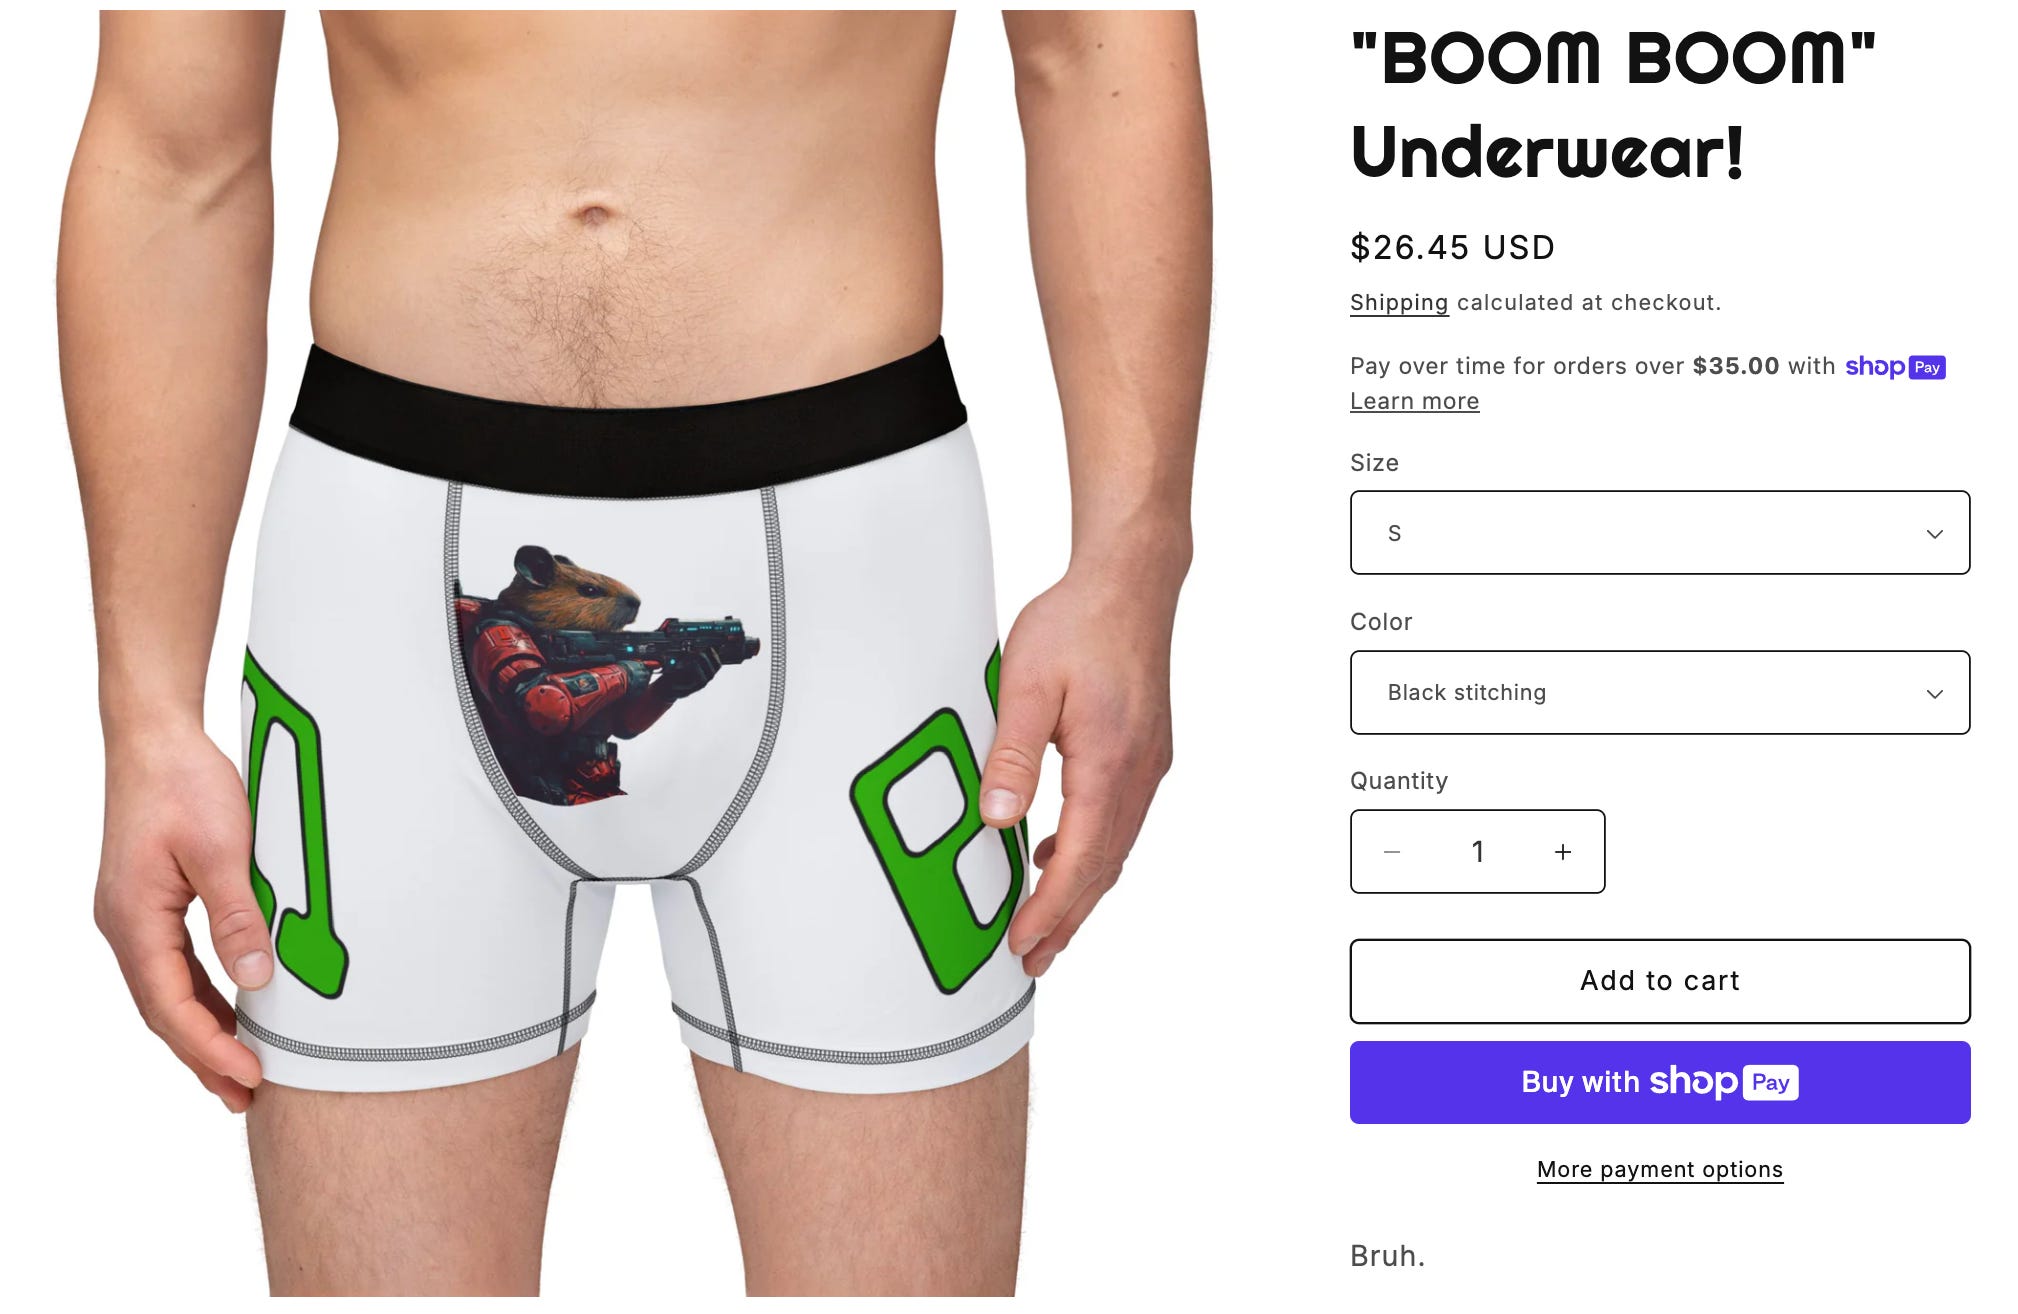Open the Color dropdown showing Black stitching

[1659, 692]
